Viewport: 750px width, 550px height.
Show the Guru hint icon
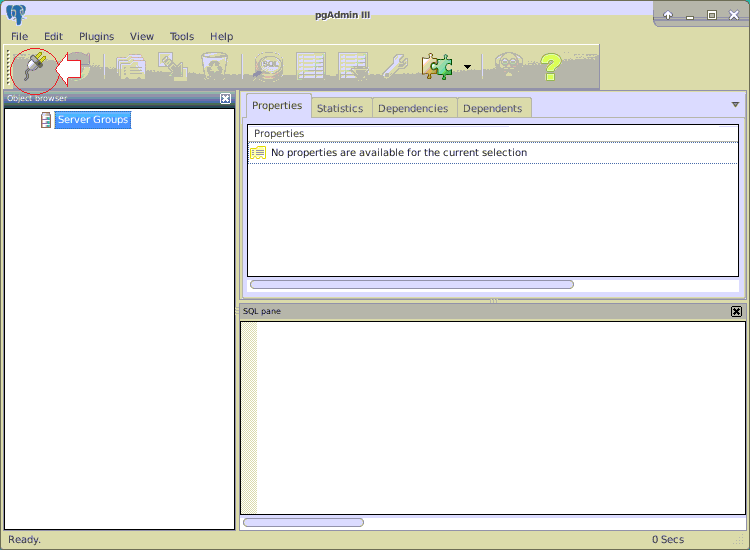(x=508, y=66)
